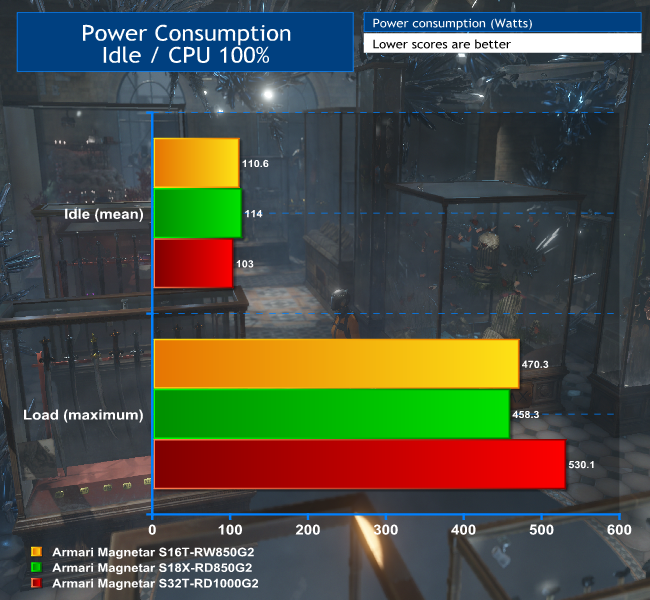Click the value label '458.3'
Viewport: 650px width, 600px height.
[526, 414]
